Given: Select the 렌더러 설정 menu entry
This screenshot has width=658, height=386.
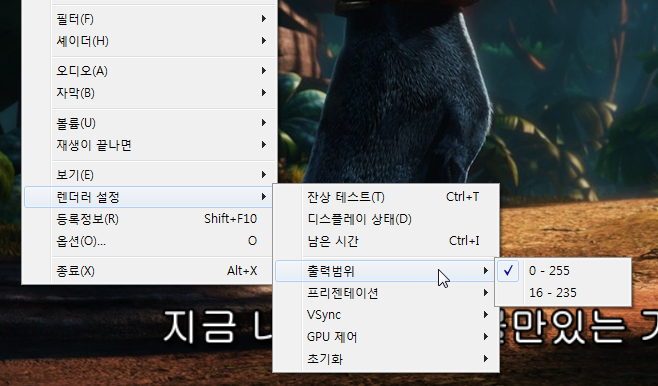Looking at the screenshot, I should (x=148, y=197).
